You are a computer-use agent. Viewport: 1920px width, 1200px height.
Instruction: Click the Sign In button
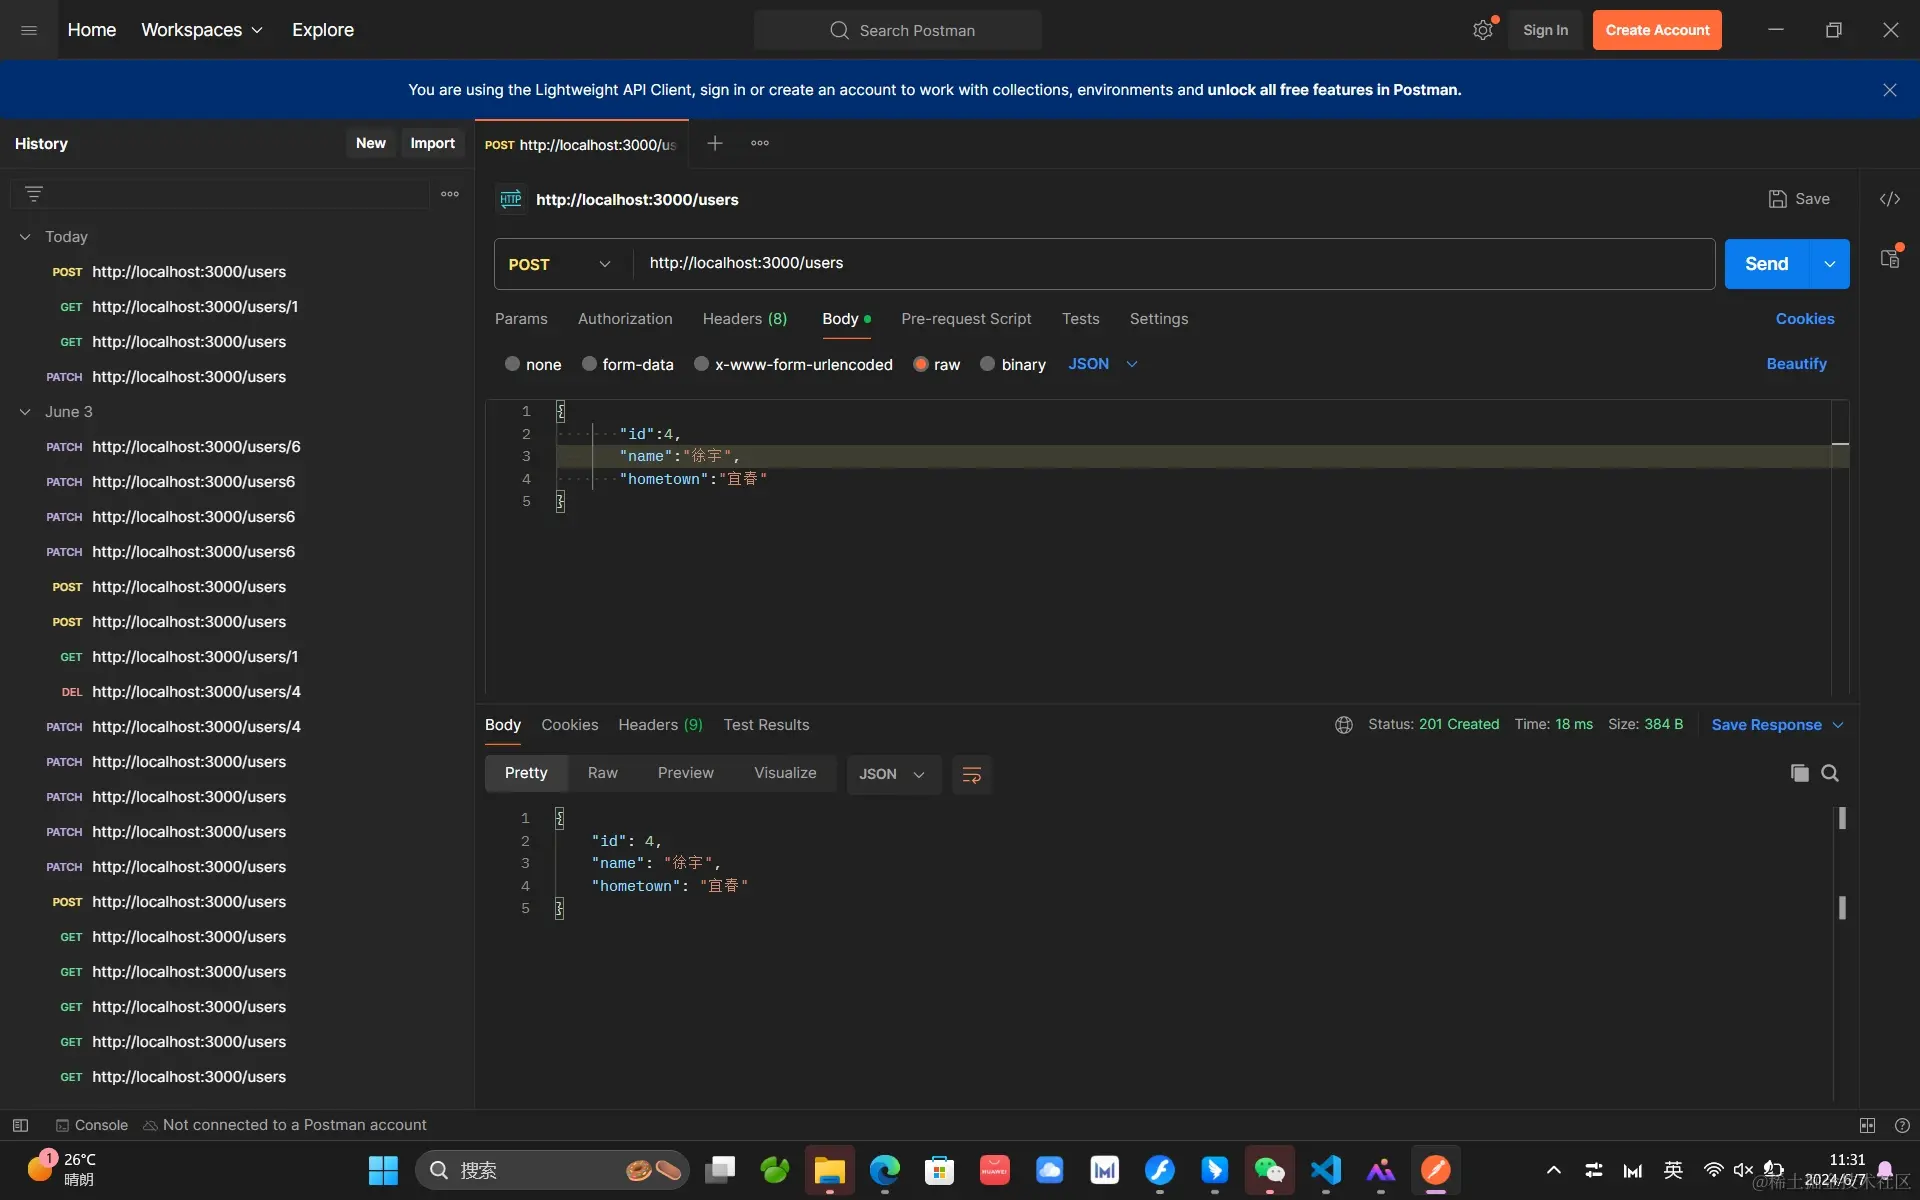tap(1545, 30)
